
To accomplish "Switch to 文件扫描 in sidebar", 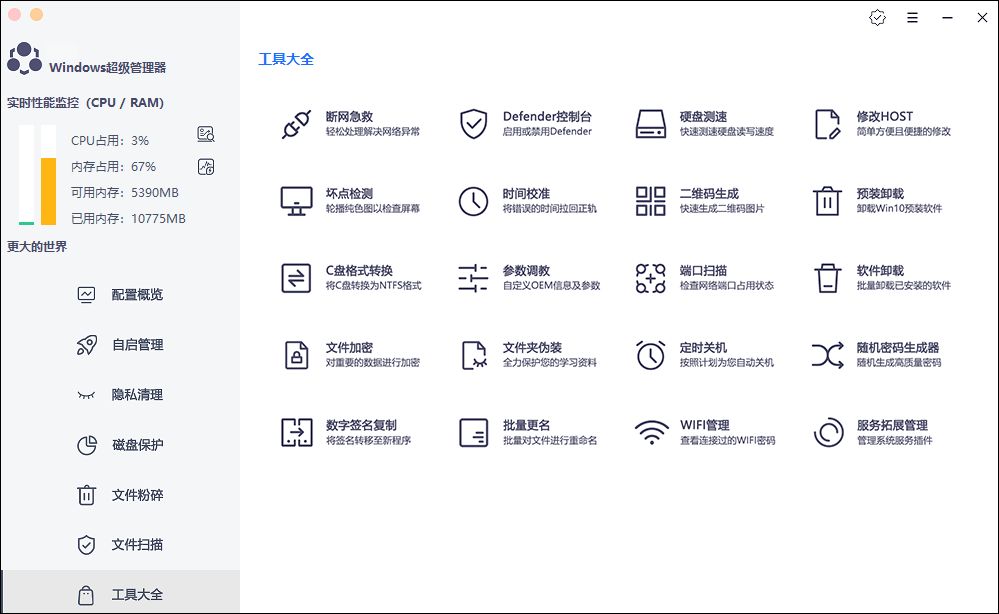I will coord(120,545).
